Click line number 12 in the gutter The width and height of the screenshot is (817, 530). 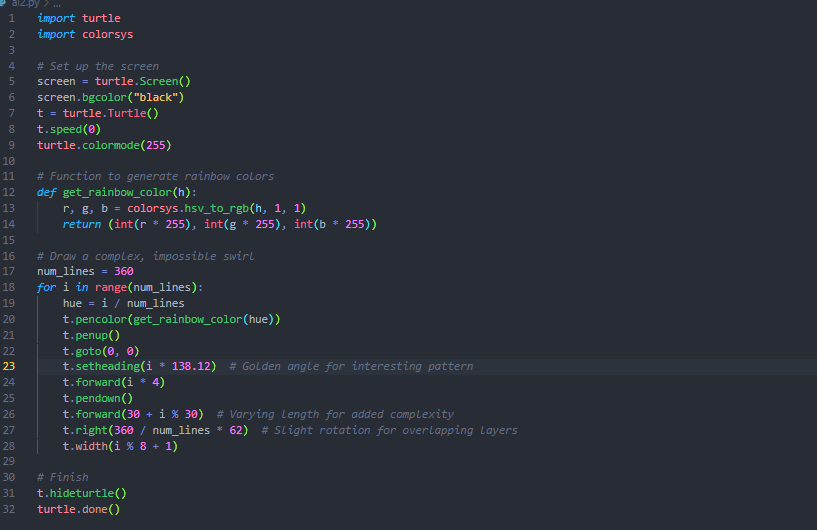point(9,192)
